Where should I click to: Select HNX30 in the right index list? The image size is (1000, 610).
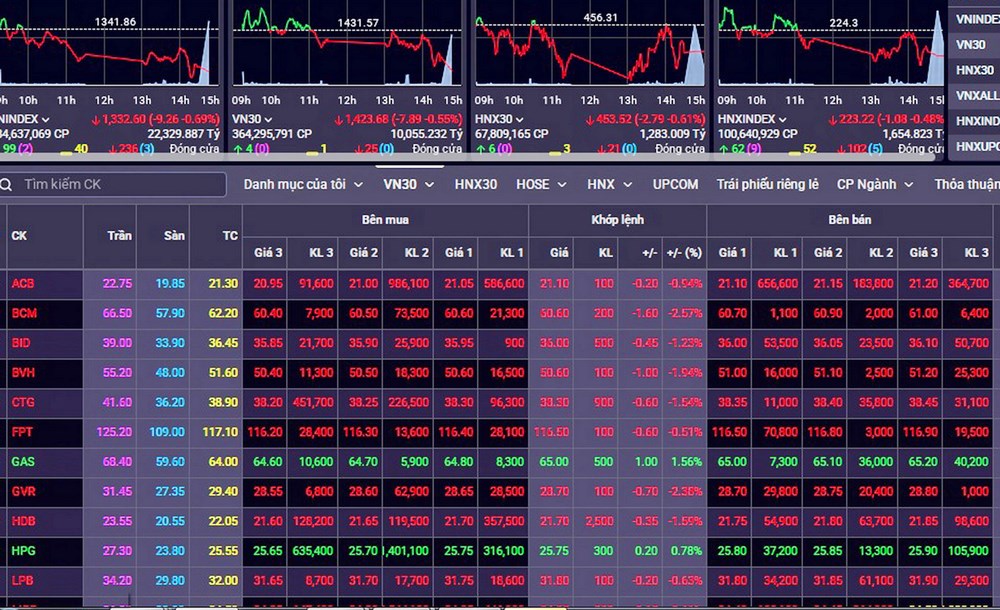click(x=974, y=70)
